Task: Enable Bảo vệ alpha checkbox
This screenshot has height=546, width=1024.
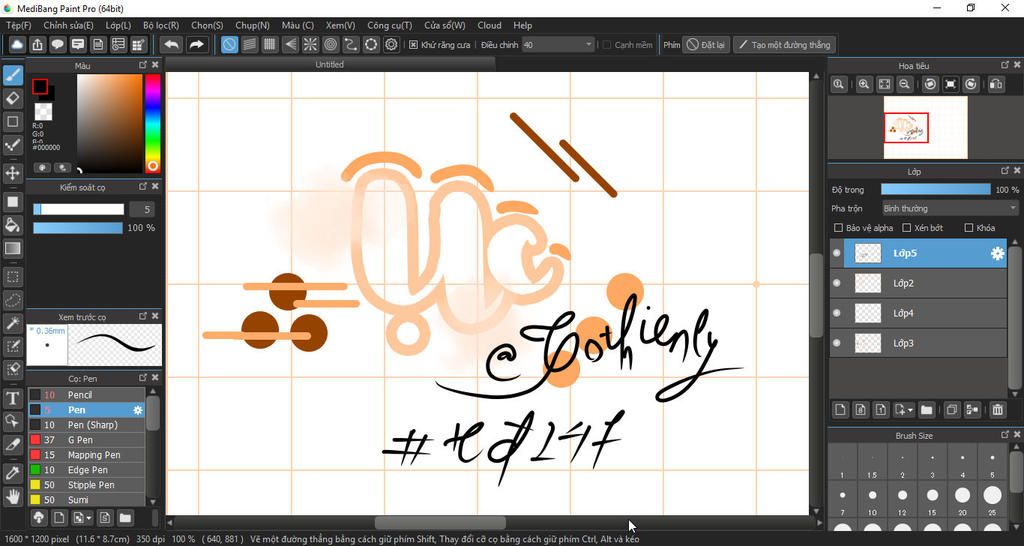Action: pos(839,227)
